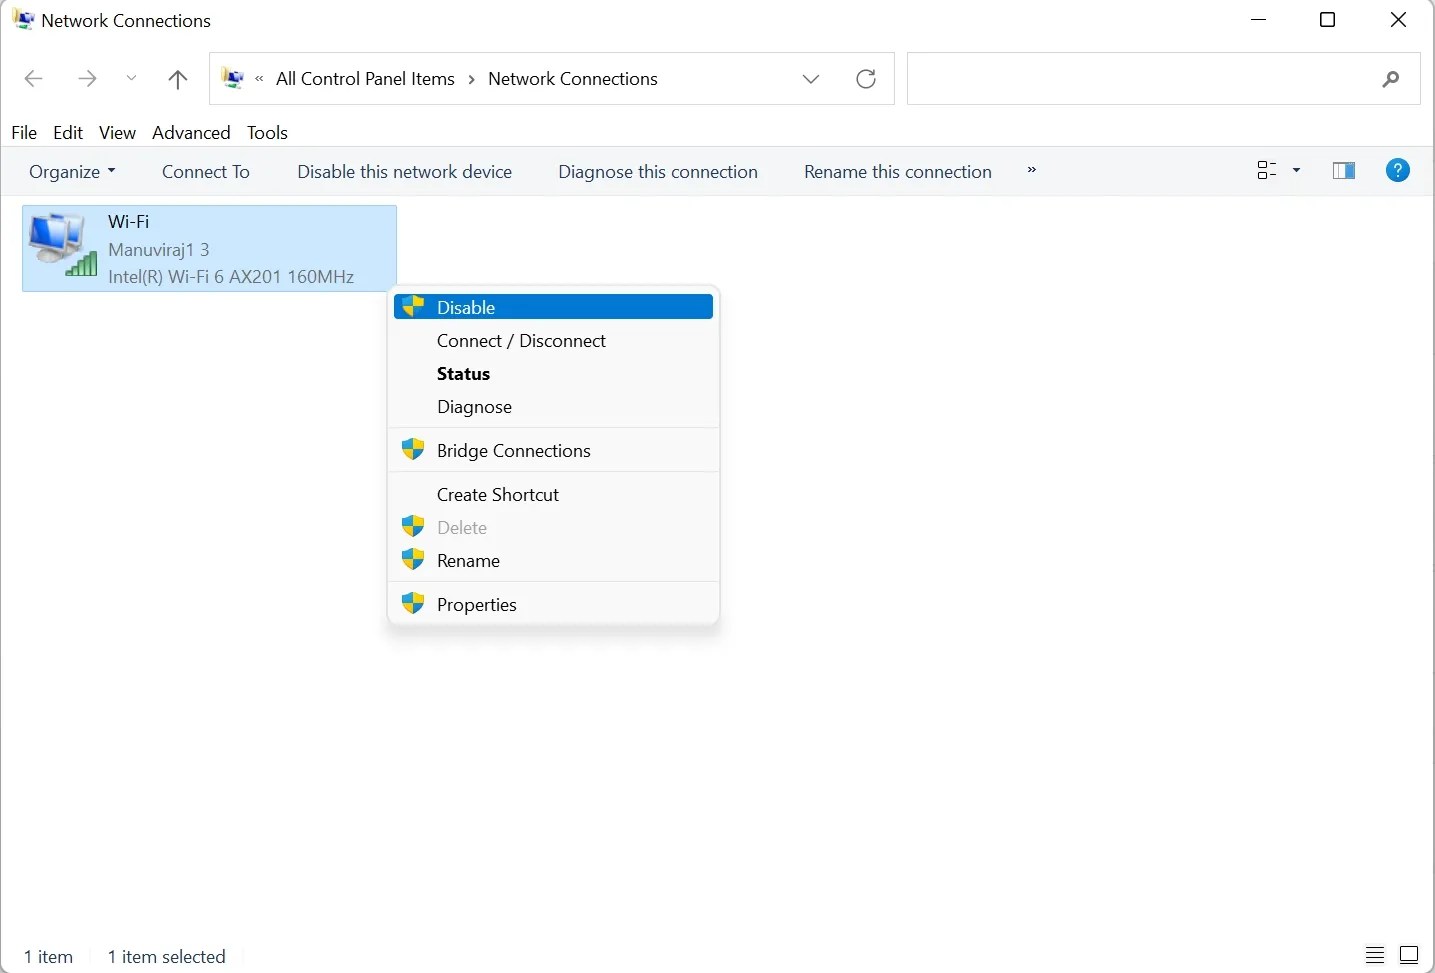The width and height of the screenshot is (1435, 973).
Task: Click the refresh icon in the address bar
Action: tap(865, 78)
